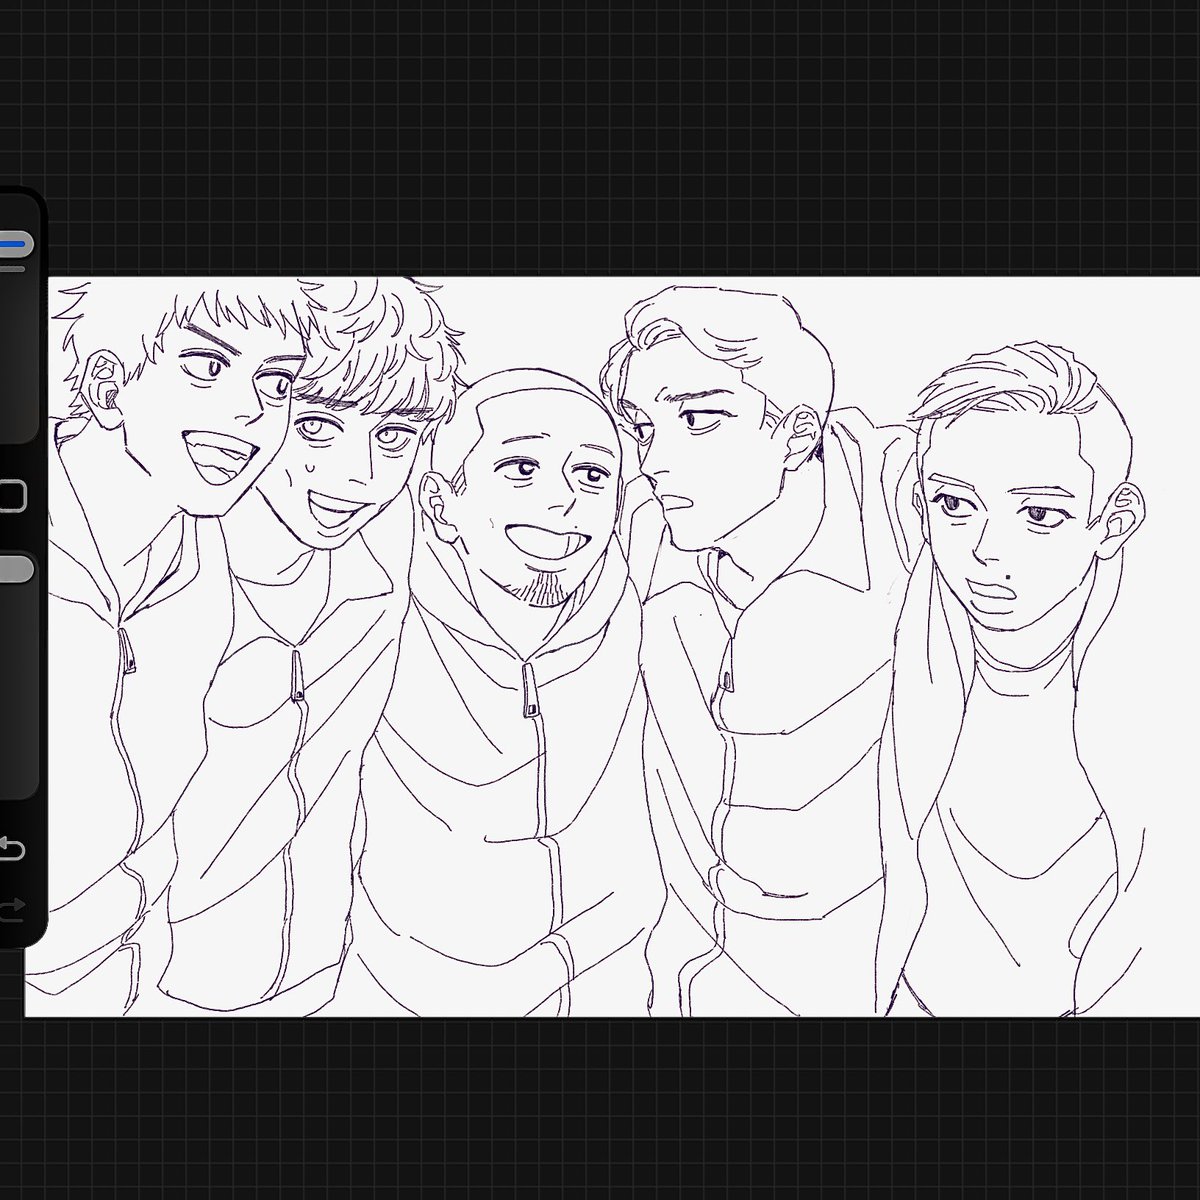Click the line-art drawing canvas
The height and width of the screenshot is (1200, 1200).
[612, 646]
